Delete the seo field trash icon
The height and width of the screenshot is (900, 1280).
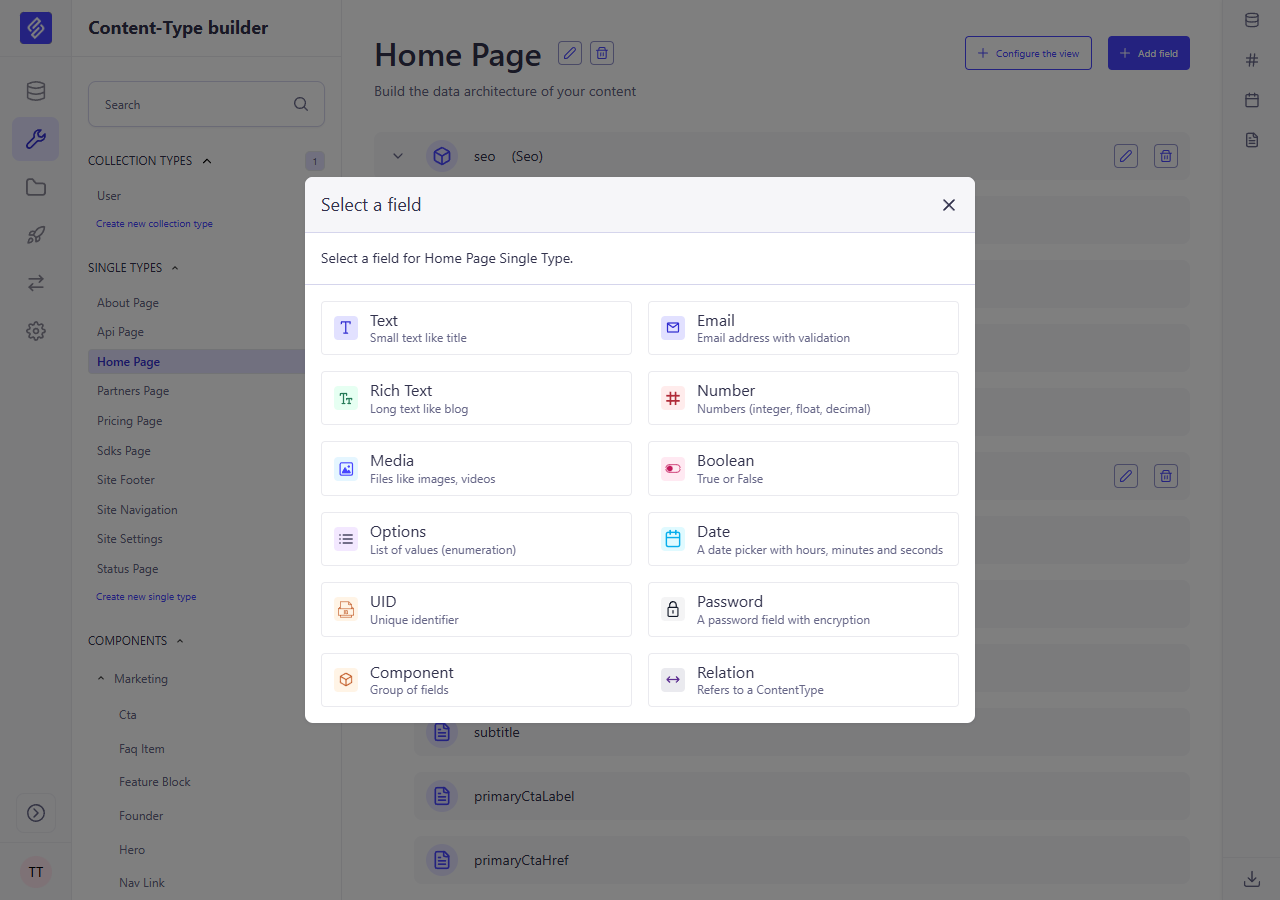point(1166,156)
